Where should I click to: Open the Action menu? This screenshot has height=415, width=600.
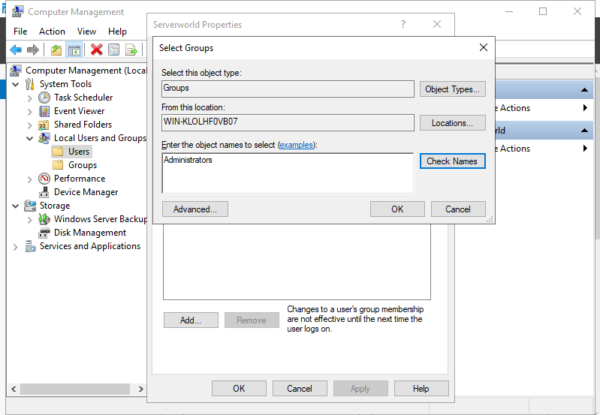[52, 31]
